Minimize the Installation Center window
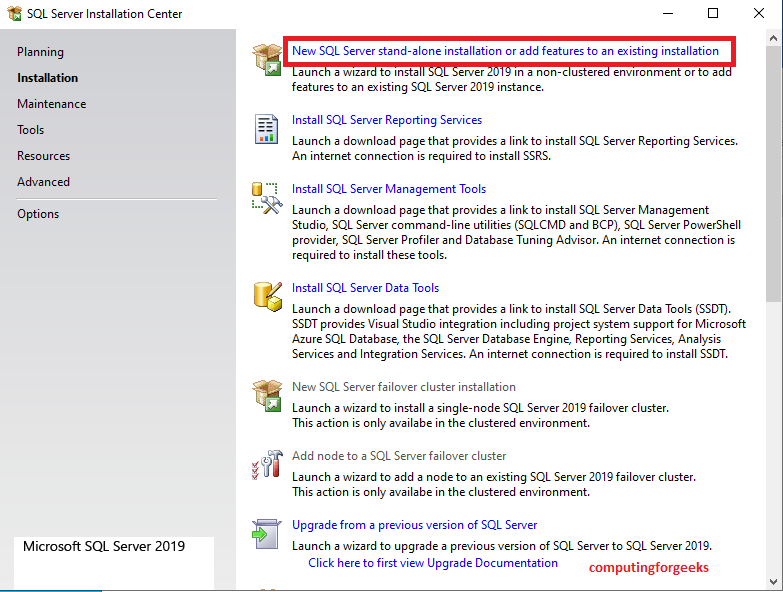The width and height of the screenshot is (783, 592). 668,13
